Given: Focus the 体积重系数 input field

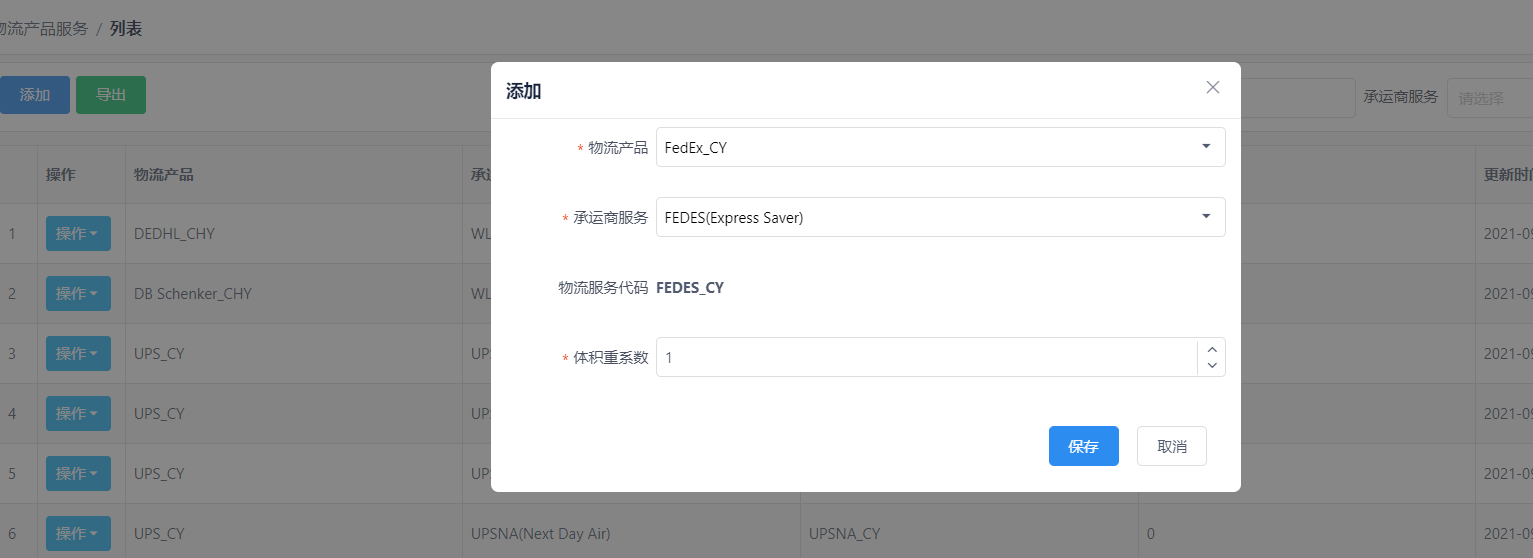Looking at the screenshot, I should (926, 357).
